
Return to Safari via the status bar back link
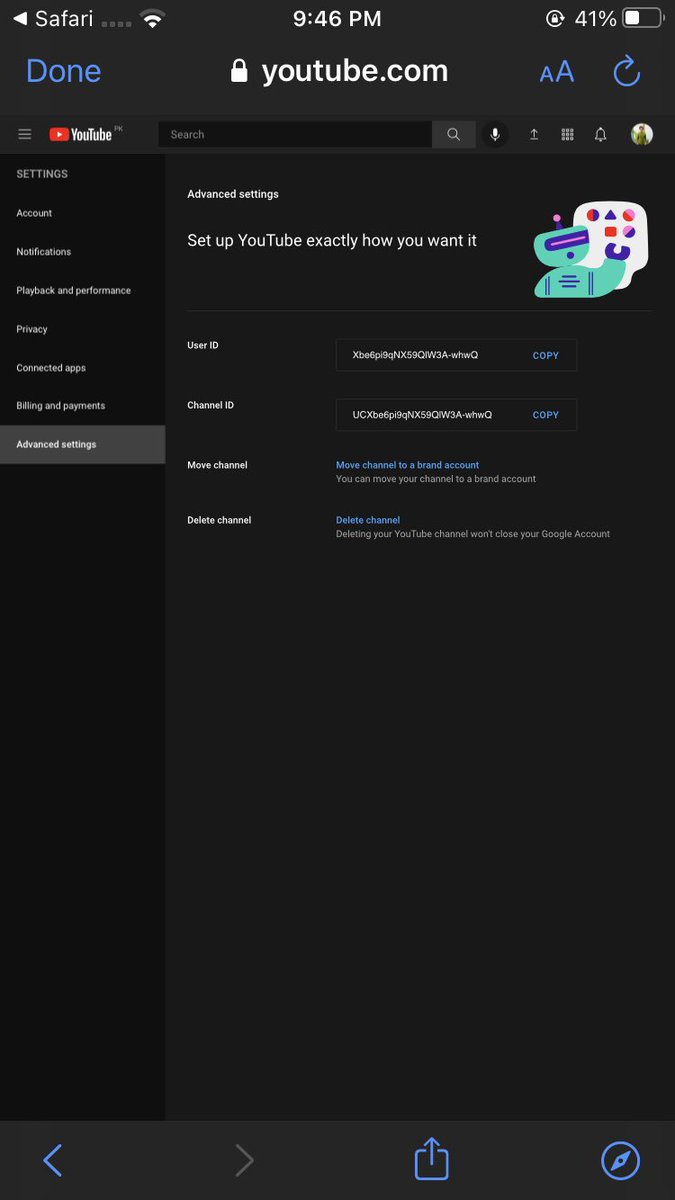tap(52, 18)
